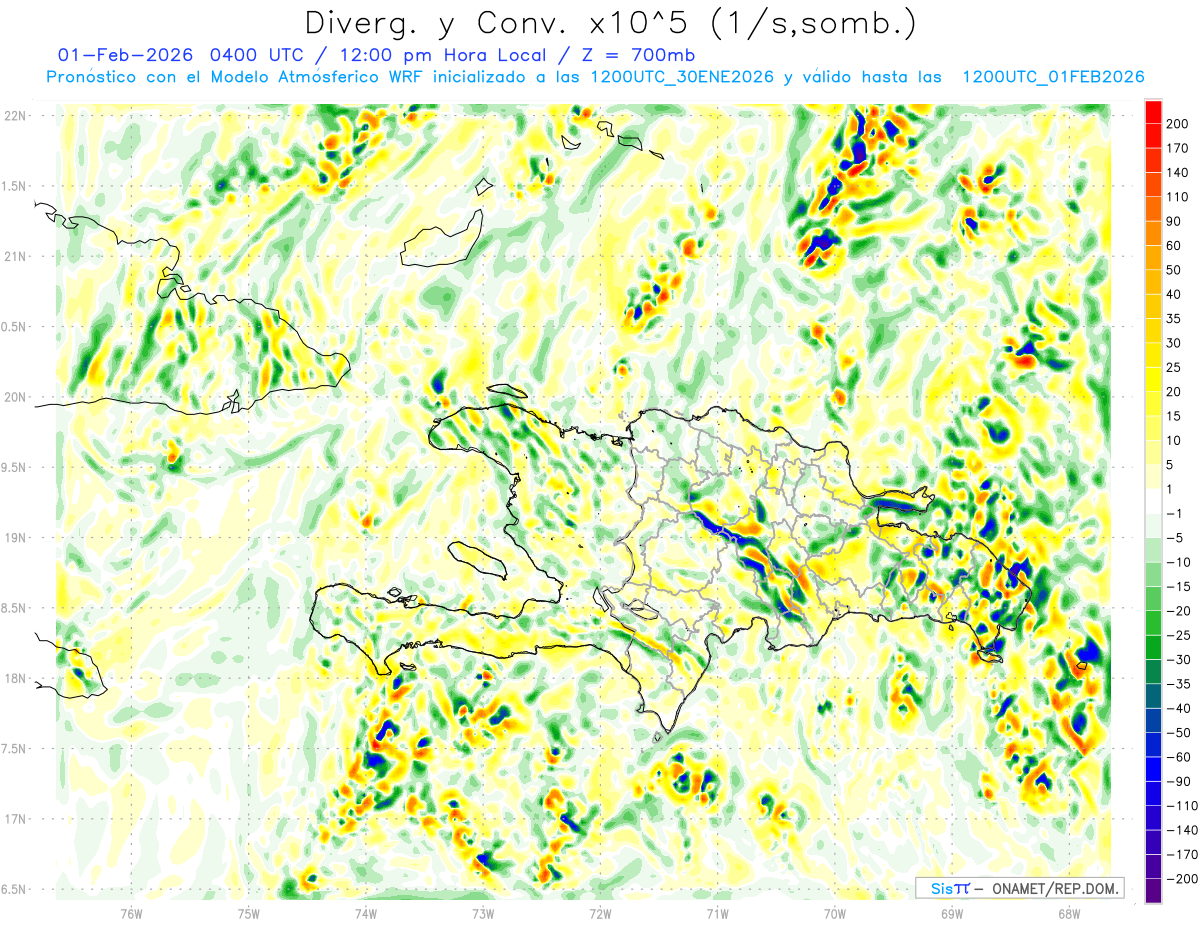Click the '68W' longitude label
1200x927 pixels.
click(1068, 913)
